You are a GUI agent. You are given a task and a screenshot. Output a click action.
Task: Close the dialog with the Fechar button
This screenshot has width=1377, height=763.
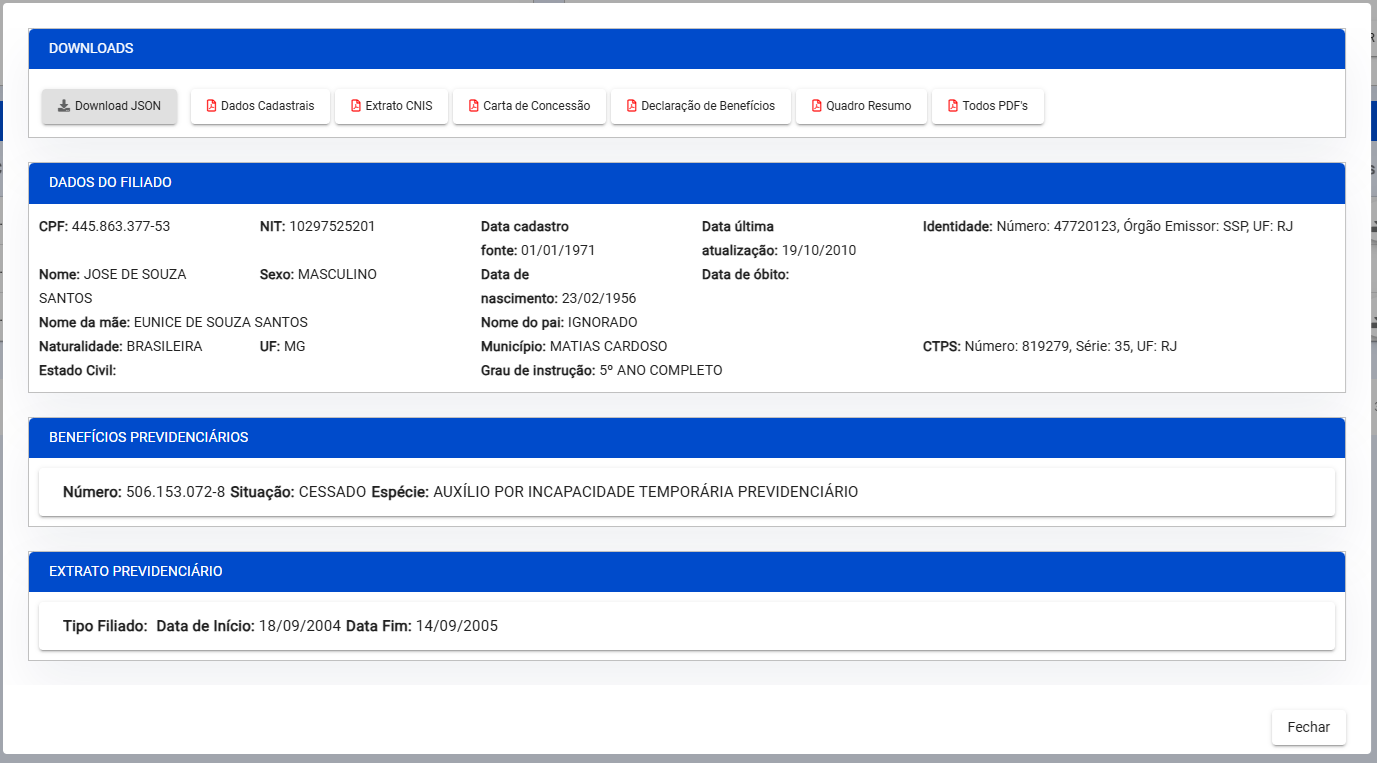point(1308,727)
